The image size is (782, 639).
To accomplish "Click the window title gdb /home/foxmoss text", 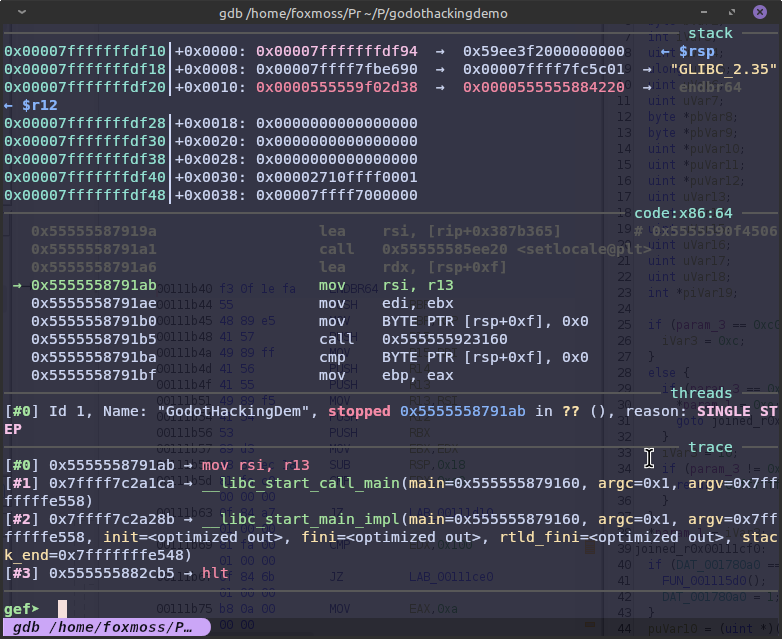I will [x=363, y=13].
